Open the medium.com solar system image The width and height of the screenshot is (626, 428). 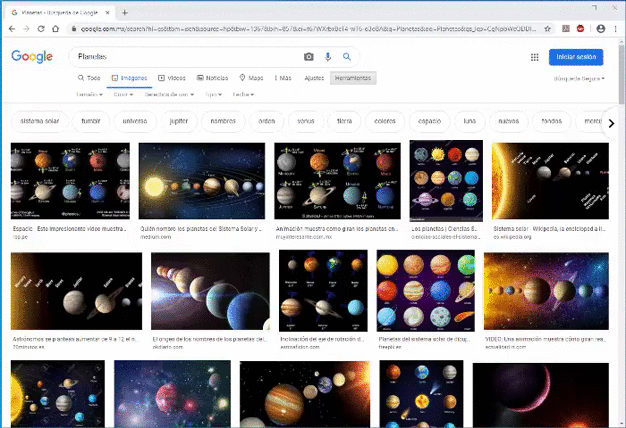pos(202,181)
